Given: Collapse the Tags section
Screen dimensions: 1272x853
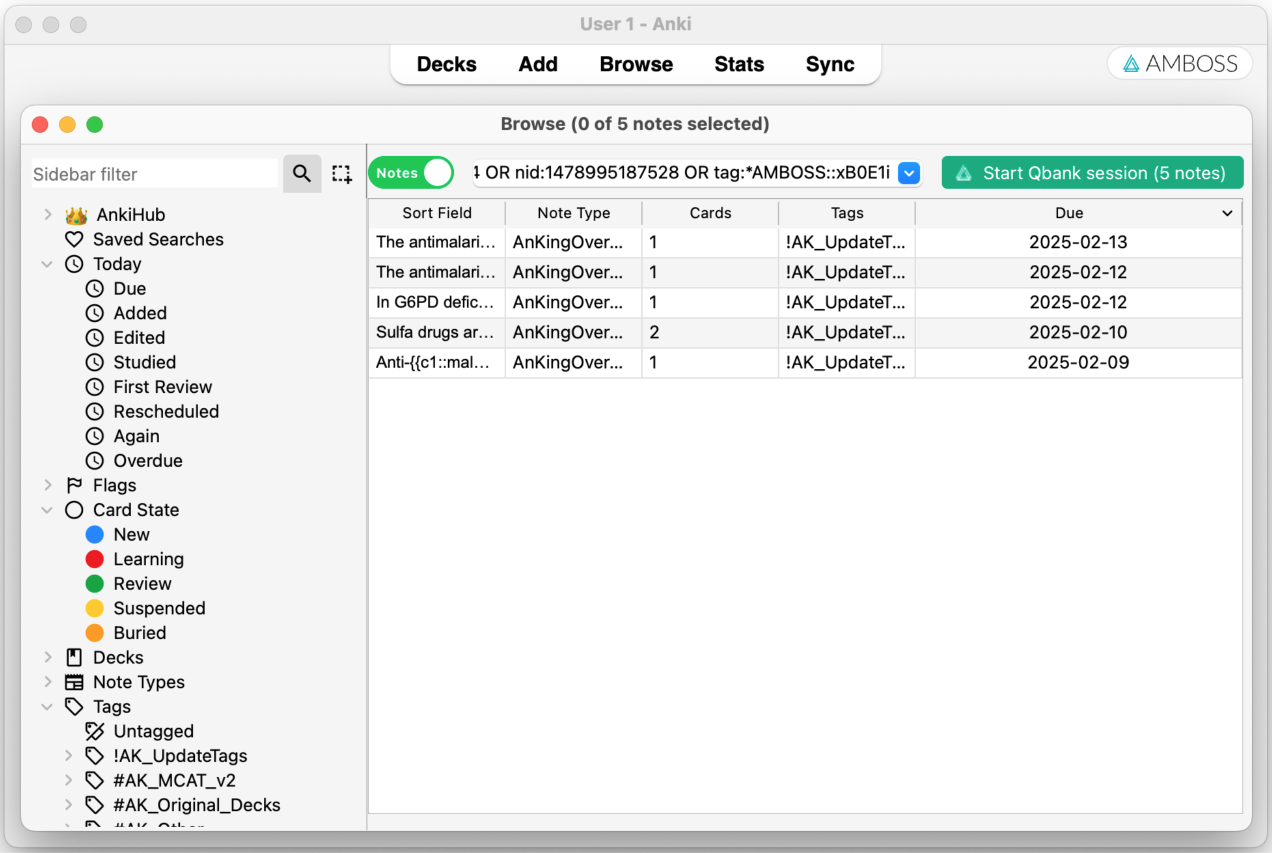Looking at the screenshot, I should [48, 707].
